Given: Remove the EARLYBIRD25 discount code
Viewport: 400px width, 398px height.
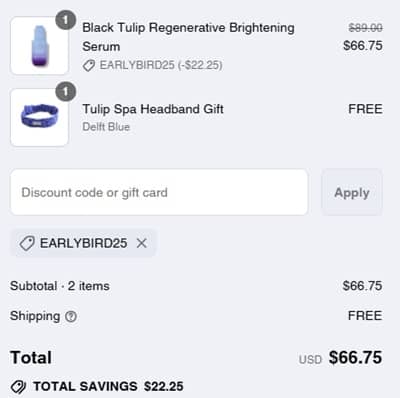Looking at the screenshot, I should click(x=142, y=243).
